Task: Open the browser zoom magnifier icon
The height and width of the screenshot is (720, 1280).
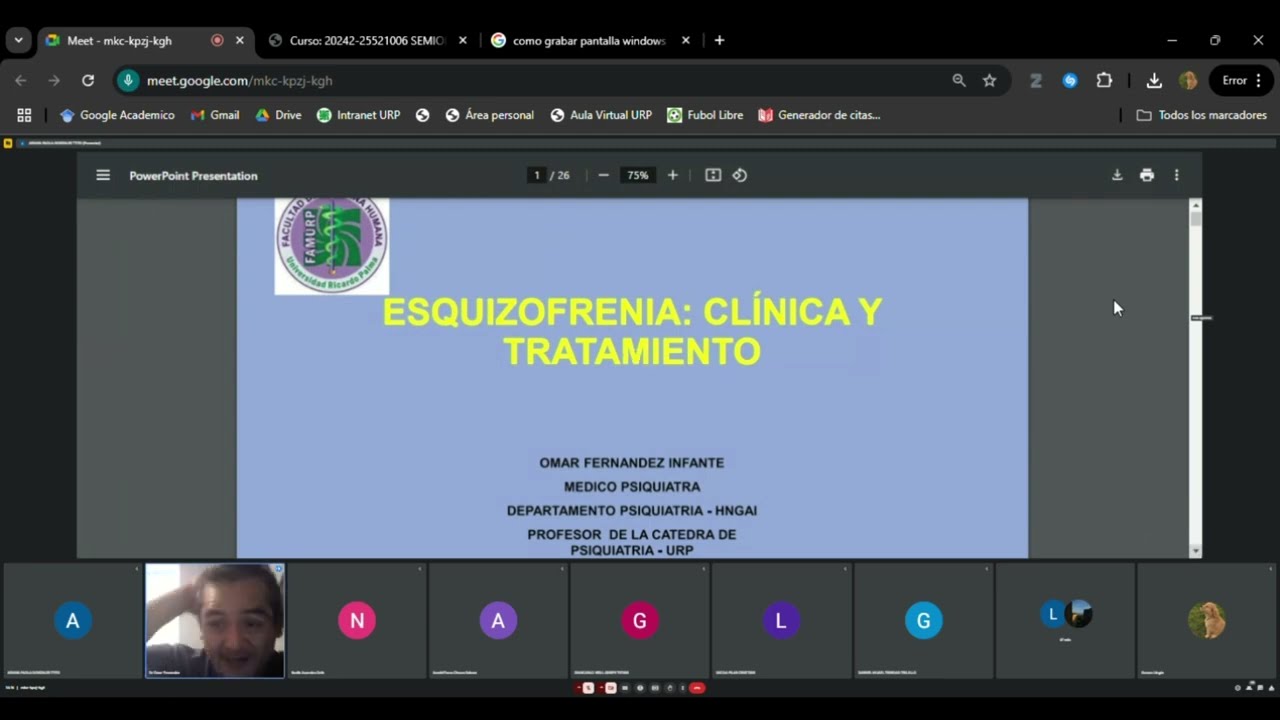Action: [x=959, y=80]
